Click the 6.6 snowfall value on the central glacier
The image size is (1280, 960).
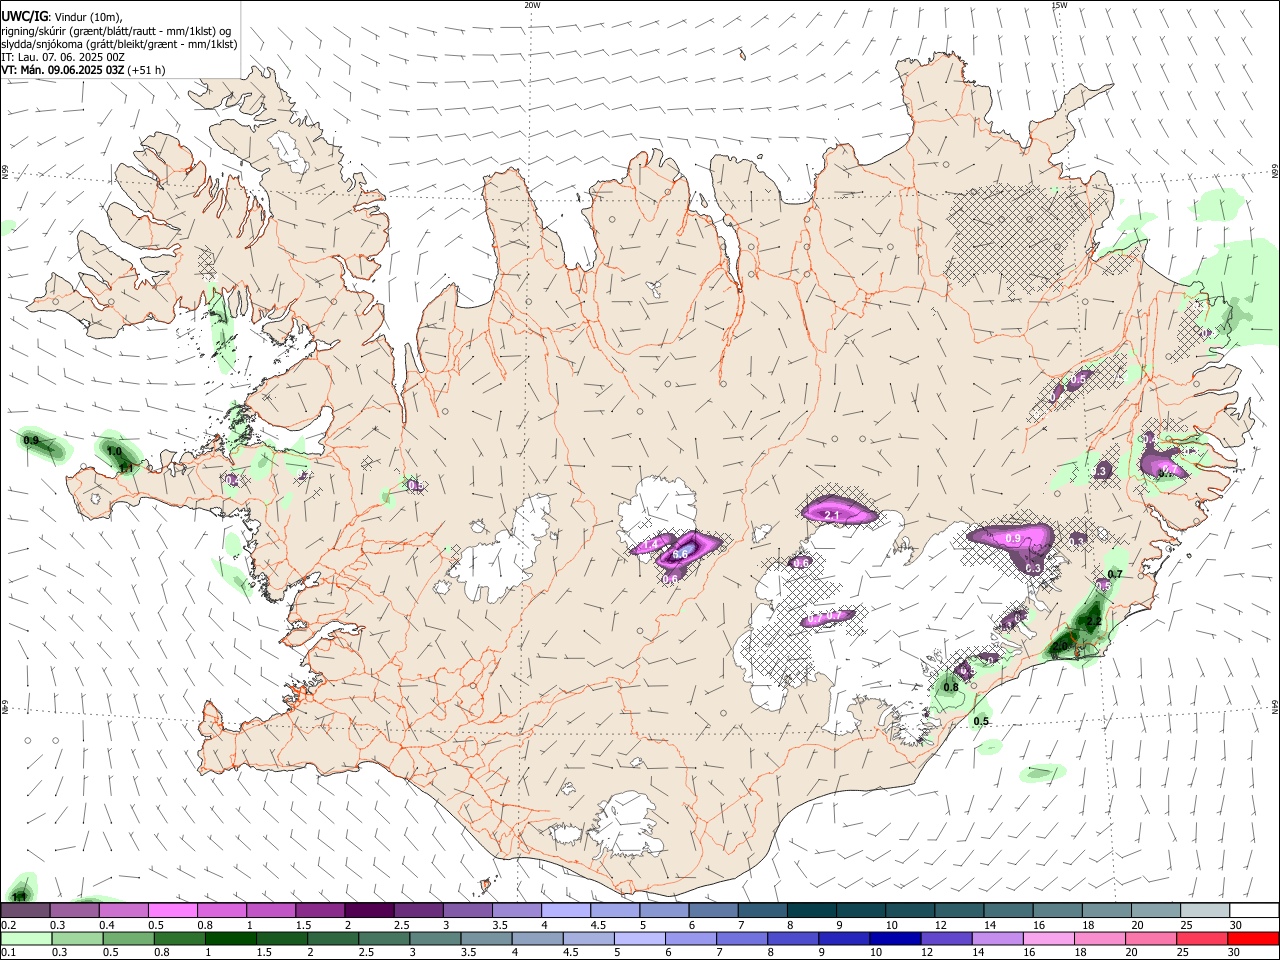tap(682, 554)
